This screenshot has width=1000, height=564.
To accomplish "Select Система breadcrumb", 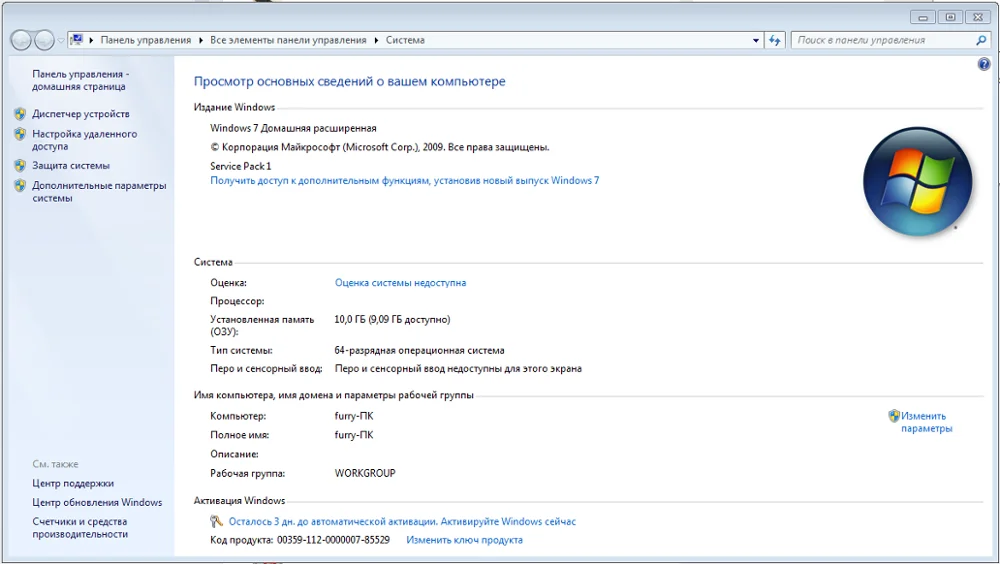I will click(405, 40).
